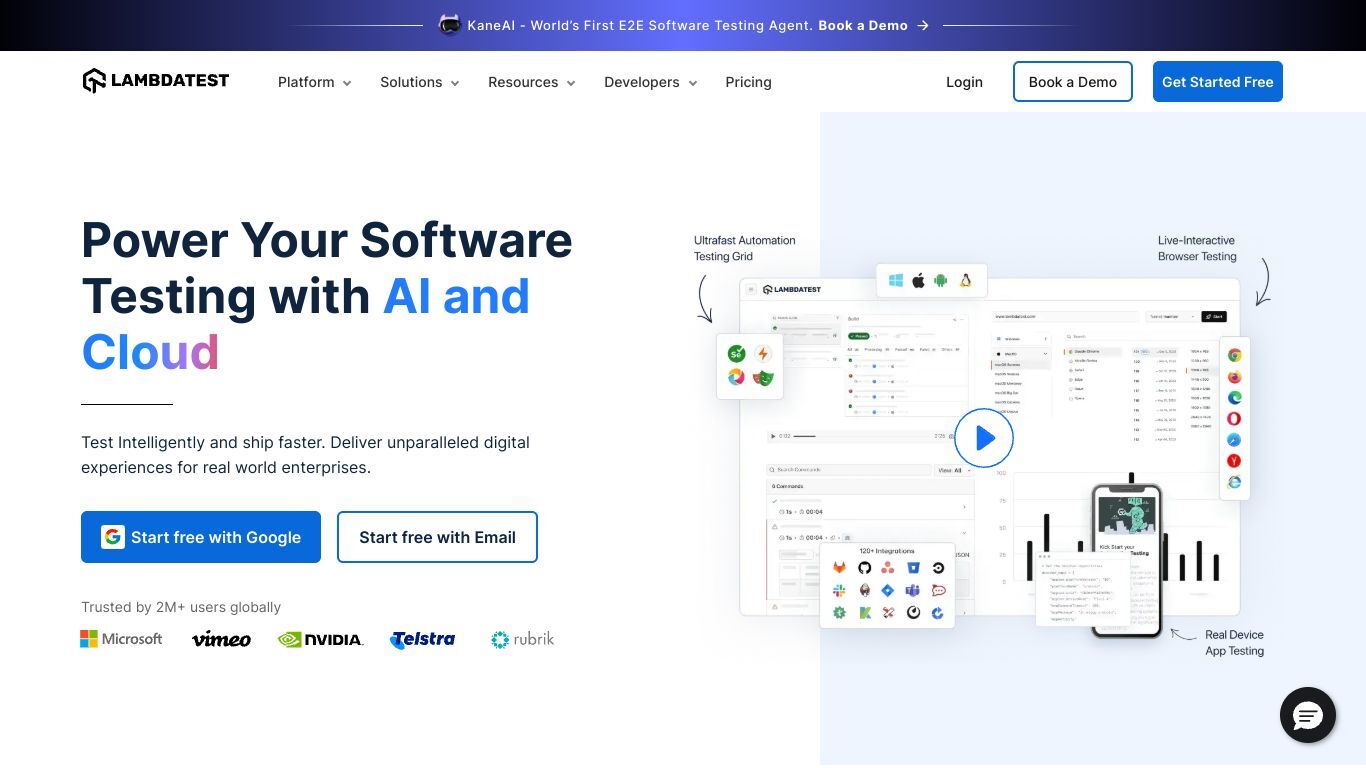
Task: Click the Microsoft logo
Action: (121, 639)
